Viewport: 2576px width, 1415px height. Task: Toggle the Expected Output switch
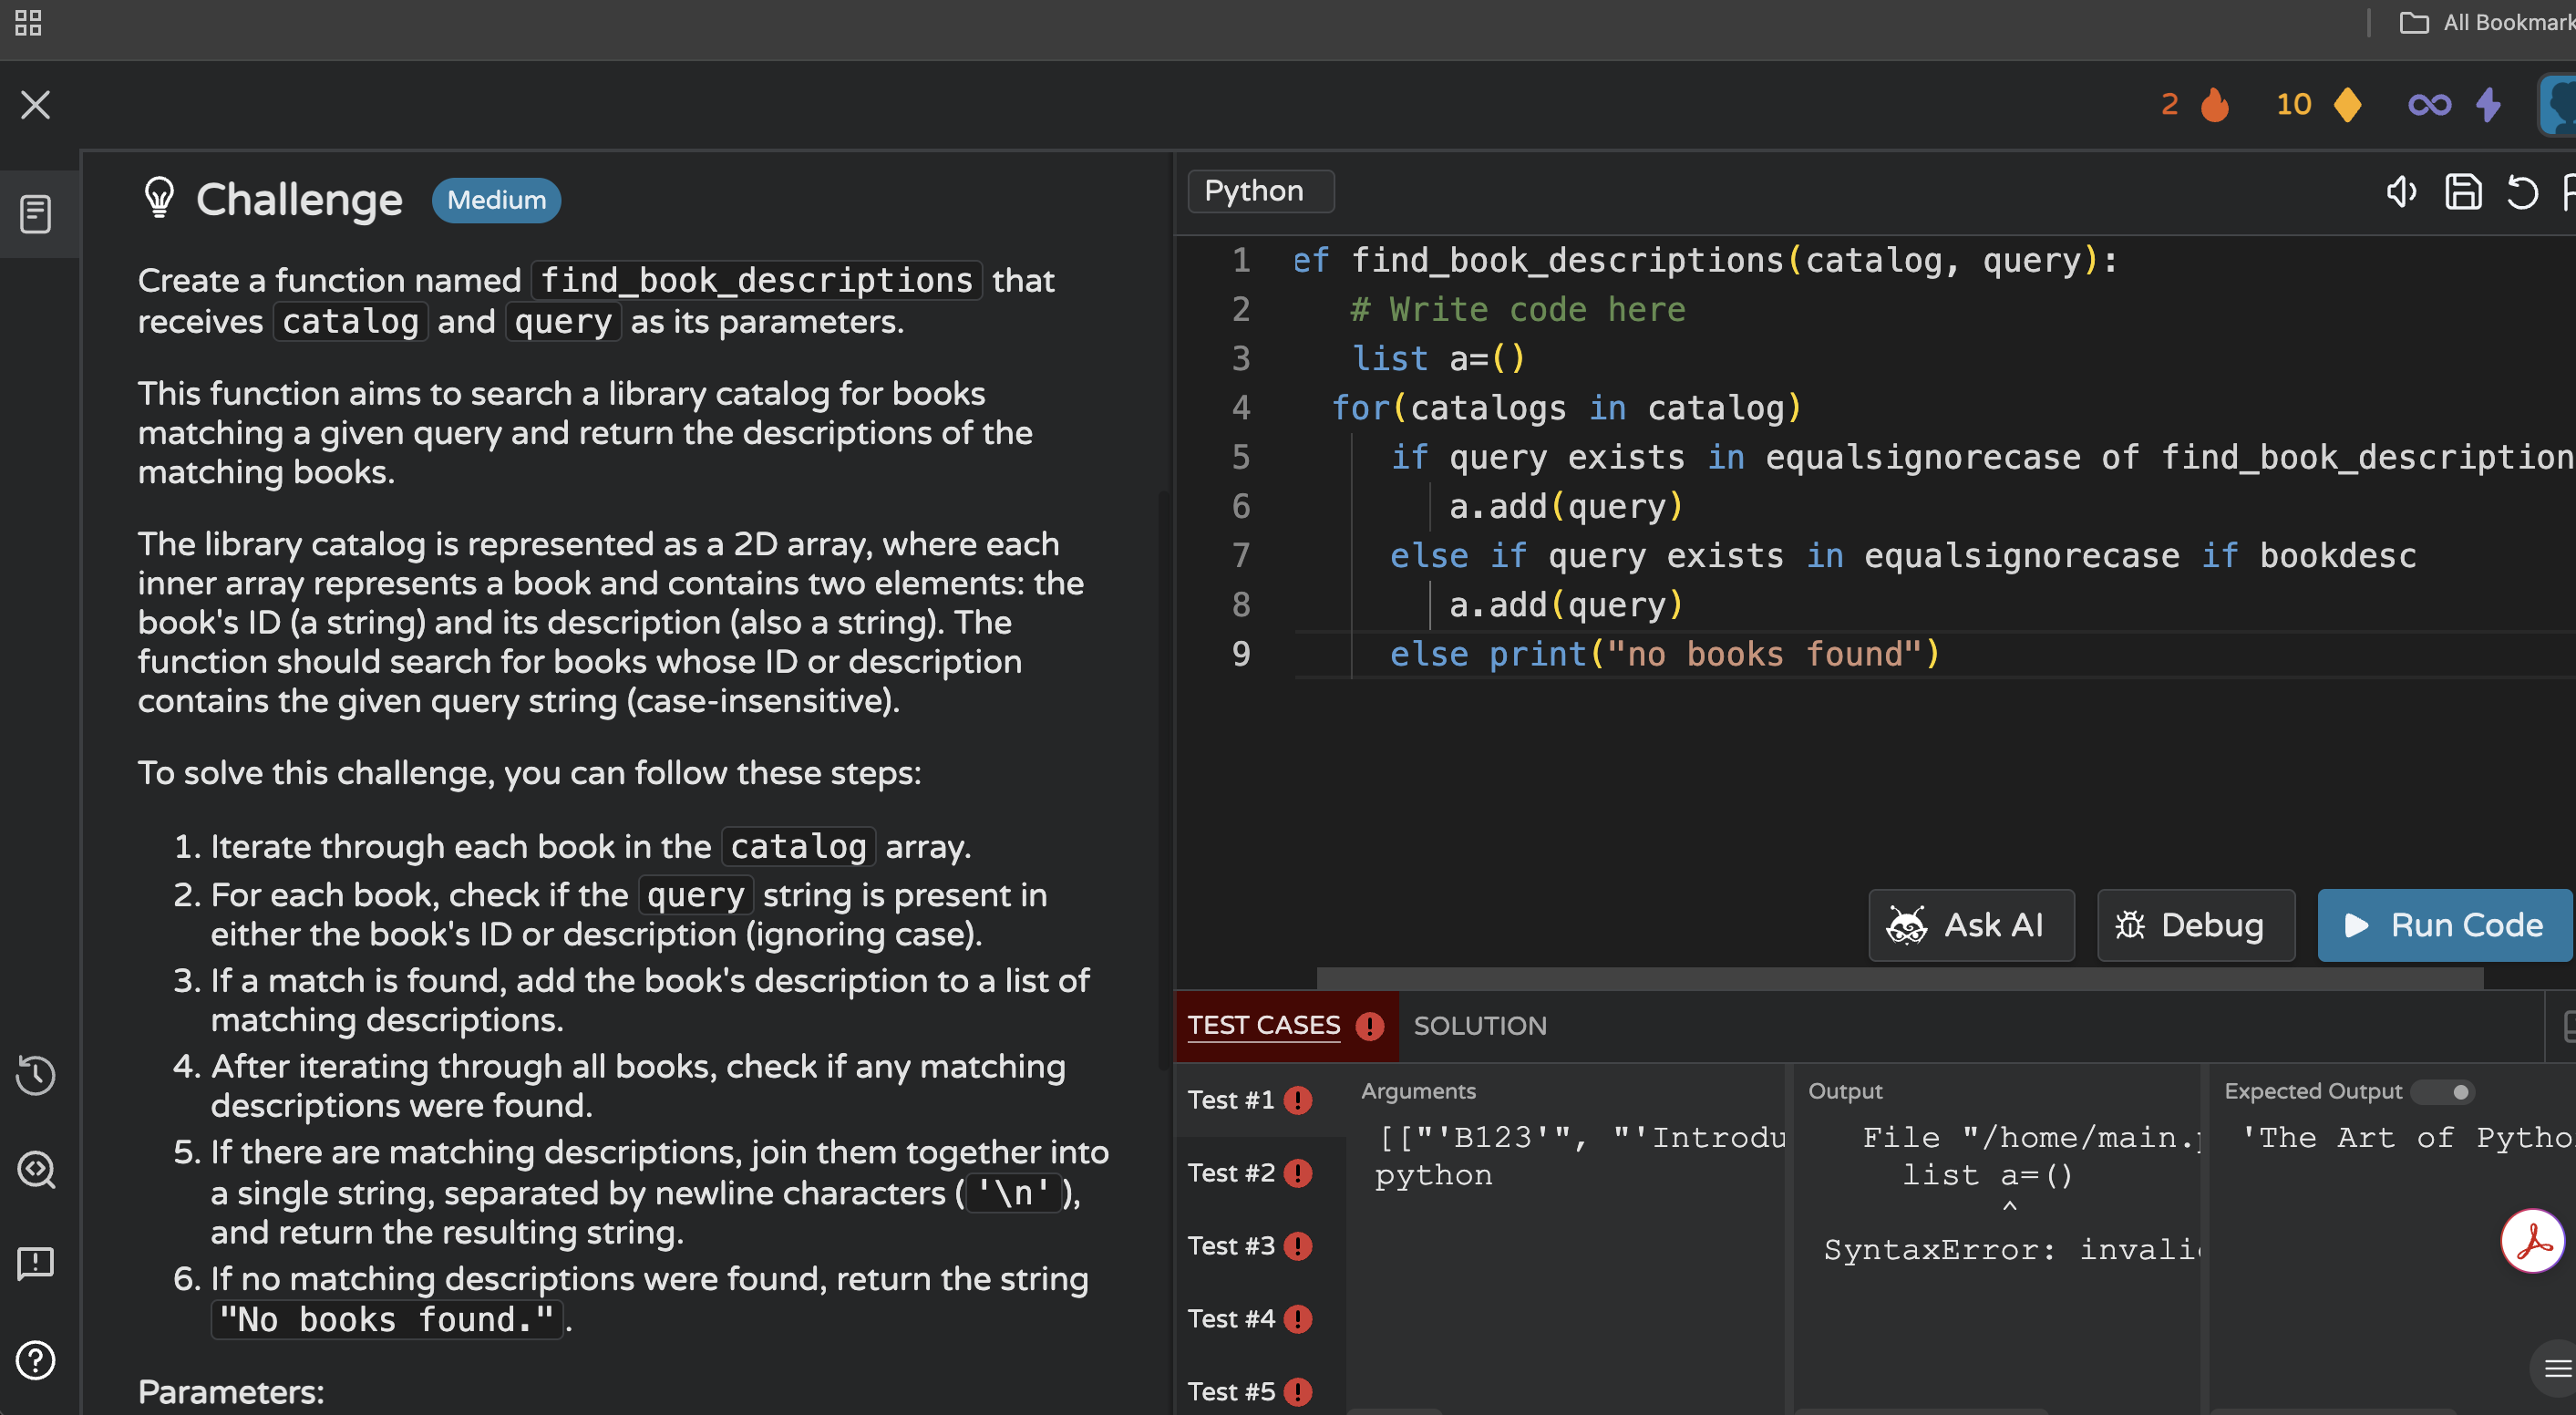[x=2443, y=1092]
